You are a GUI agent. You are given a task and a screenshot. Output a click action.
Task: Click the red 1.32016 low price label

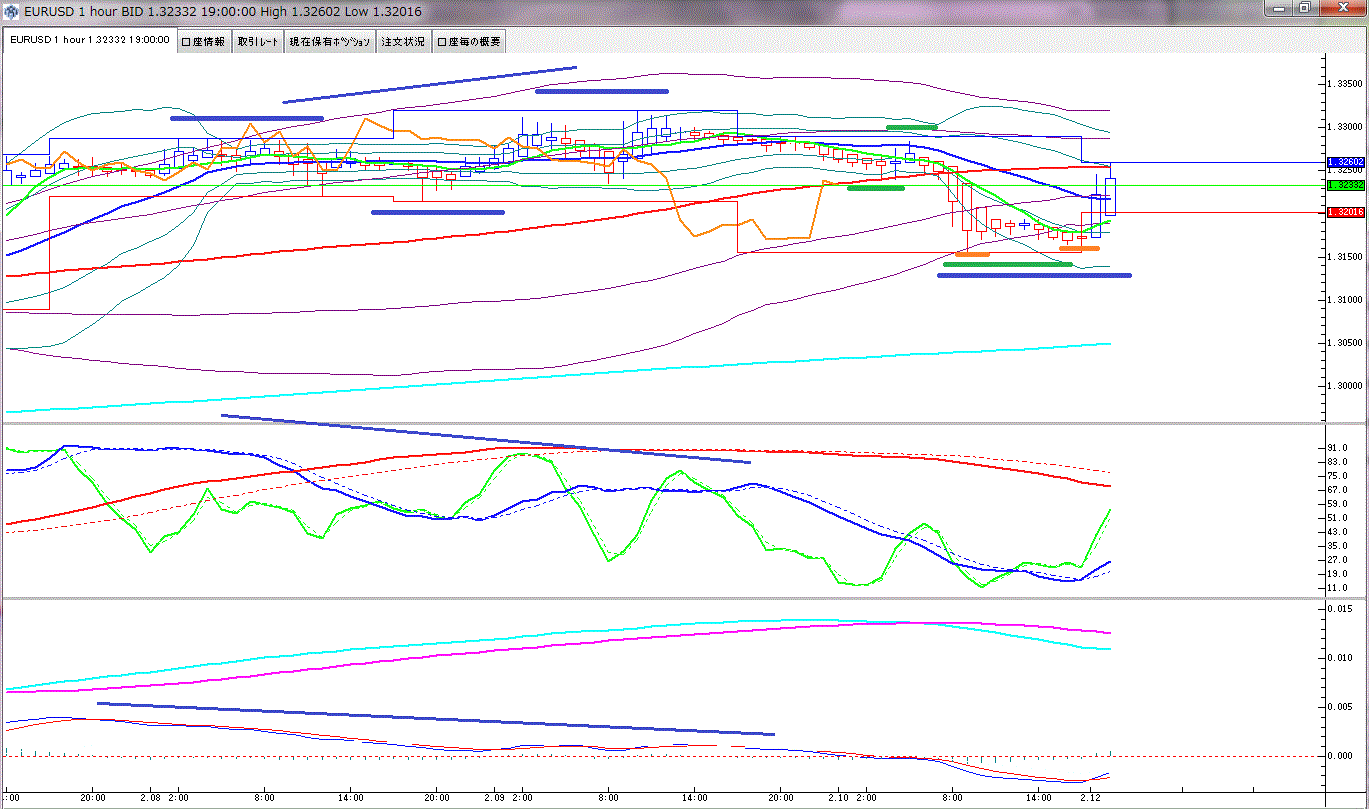[1344, 212]
